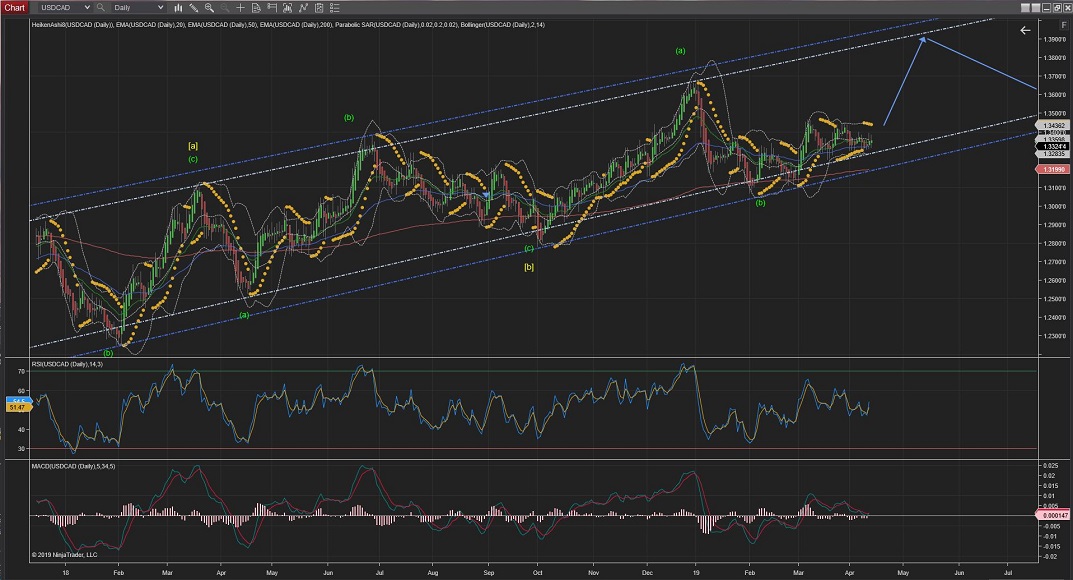Click the 1.34362 price marker

1053,126
